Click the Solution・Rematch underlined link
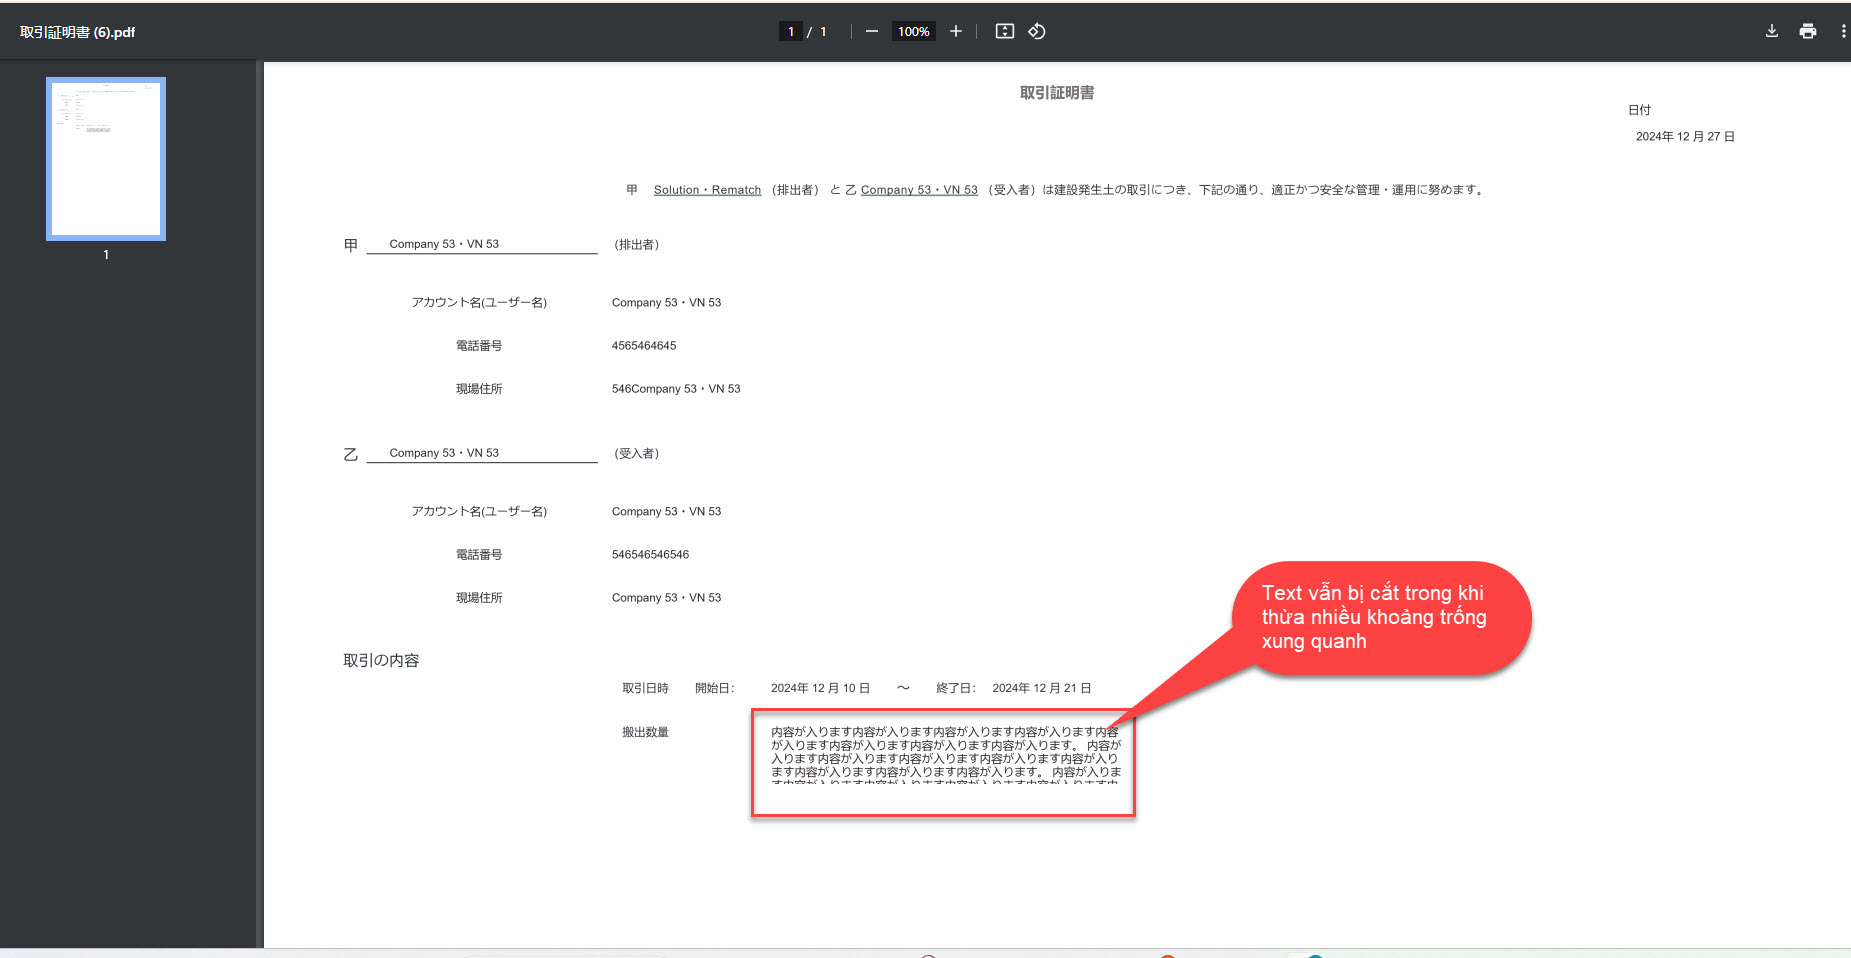This screenshot has height=958, width=1851. (707, 190)
